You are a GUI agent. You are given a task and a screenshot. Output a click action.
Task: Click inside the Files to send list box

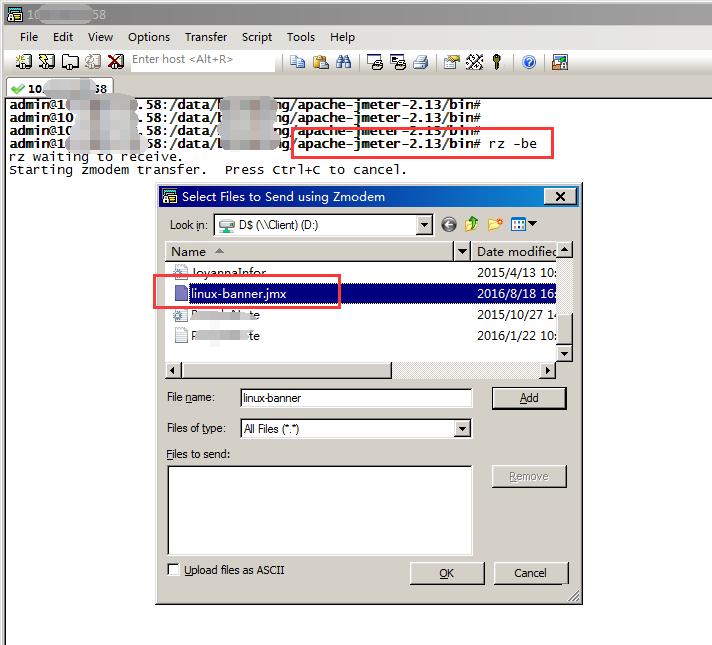320,510
